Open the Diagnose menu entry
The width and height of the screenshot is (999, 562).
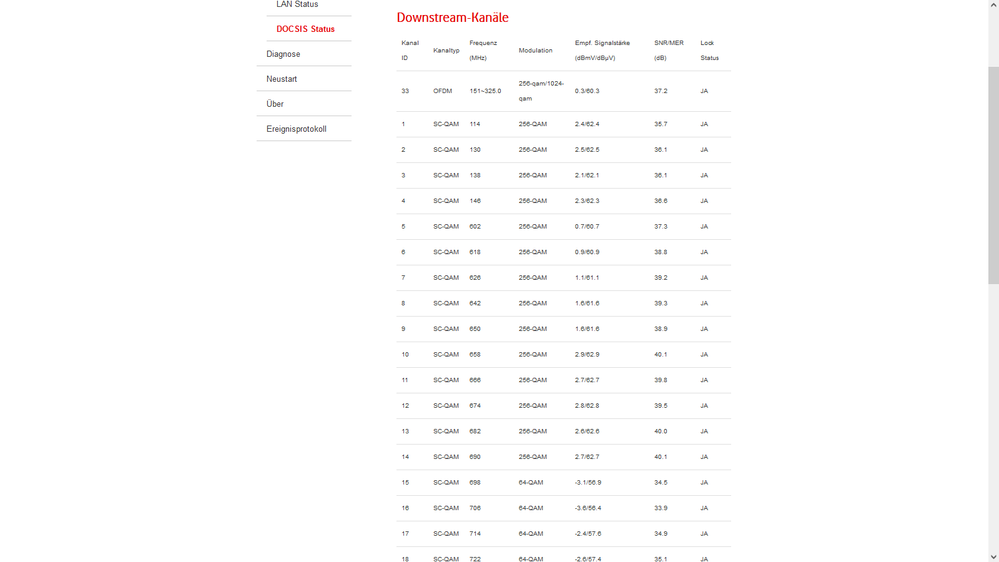coord(283,54)
